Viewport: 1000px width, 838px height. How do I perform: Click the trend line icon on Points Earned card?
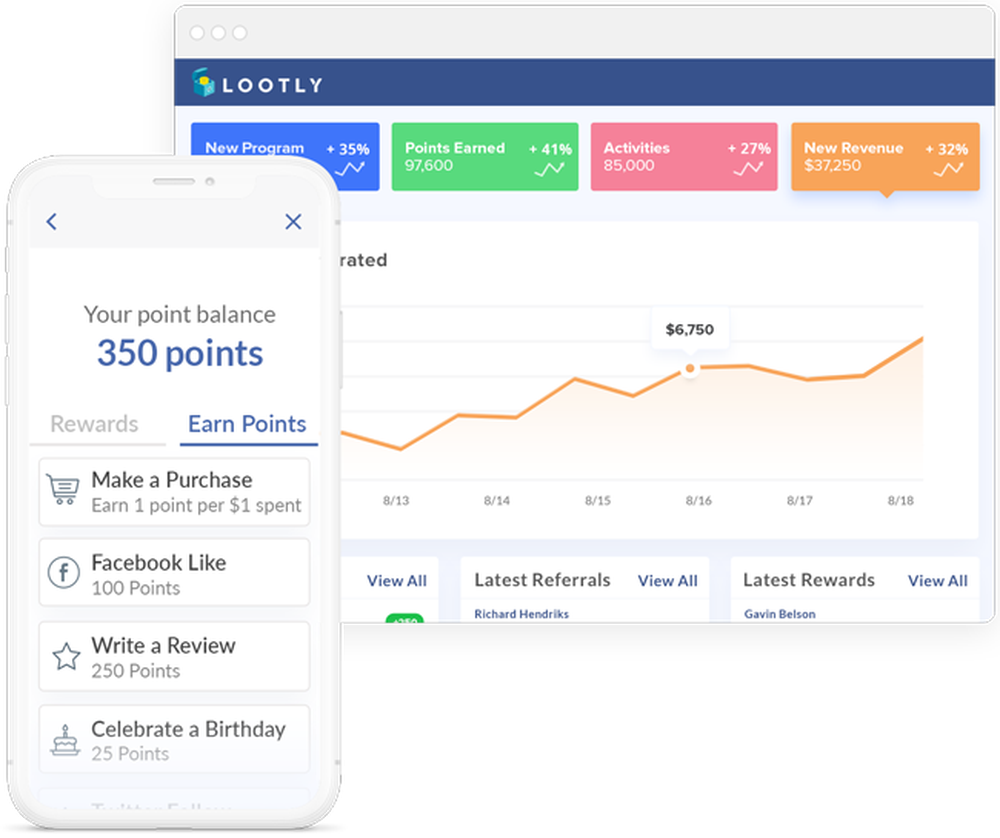click(549, 169)
